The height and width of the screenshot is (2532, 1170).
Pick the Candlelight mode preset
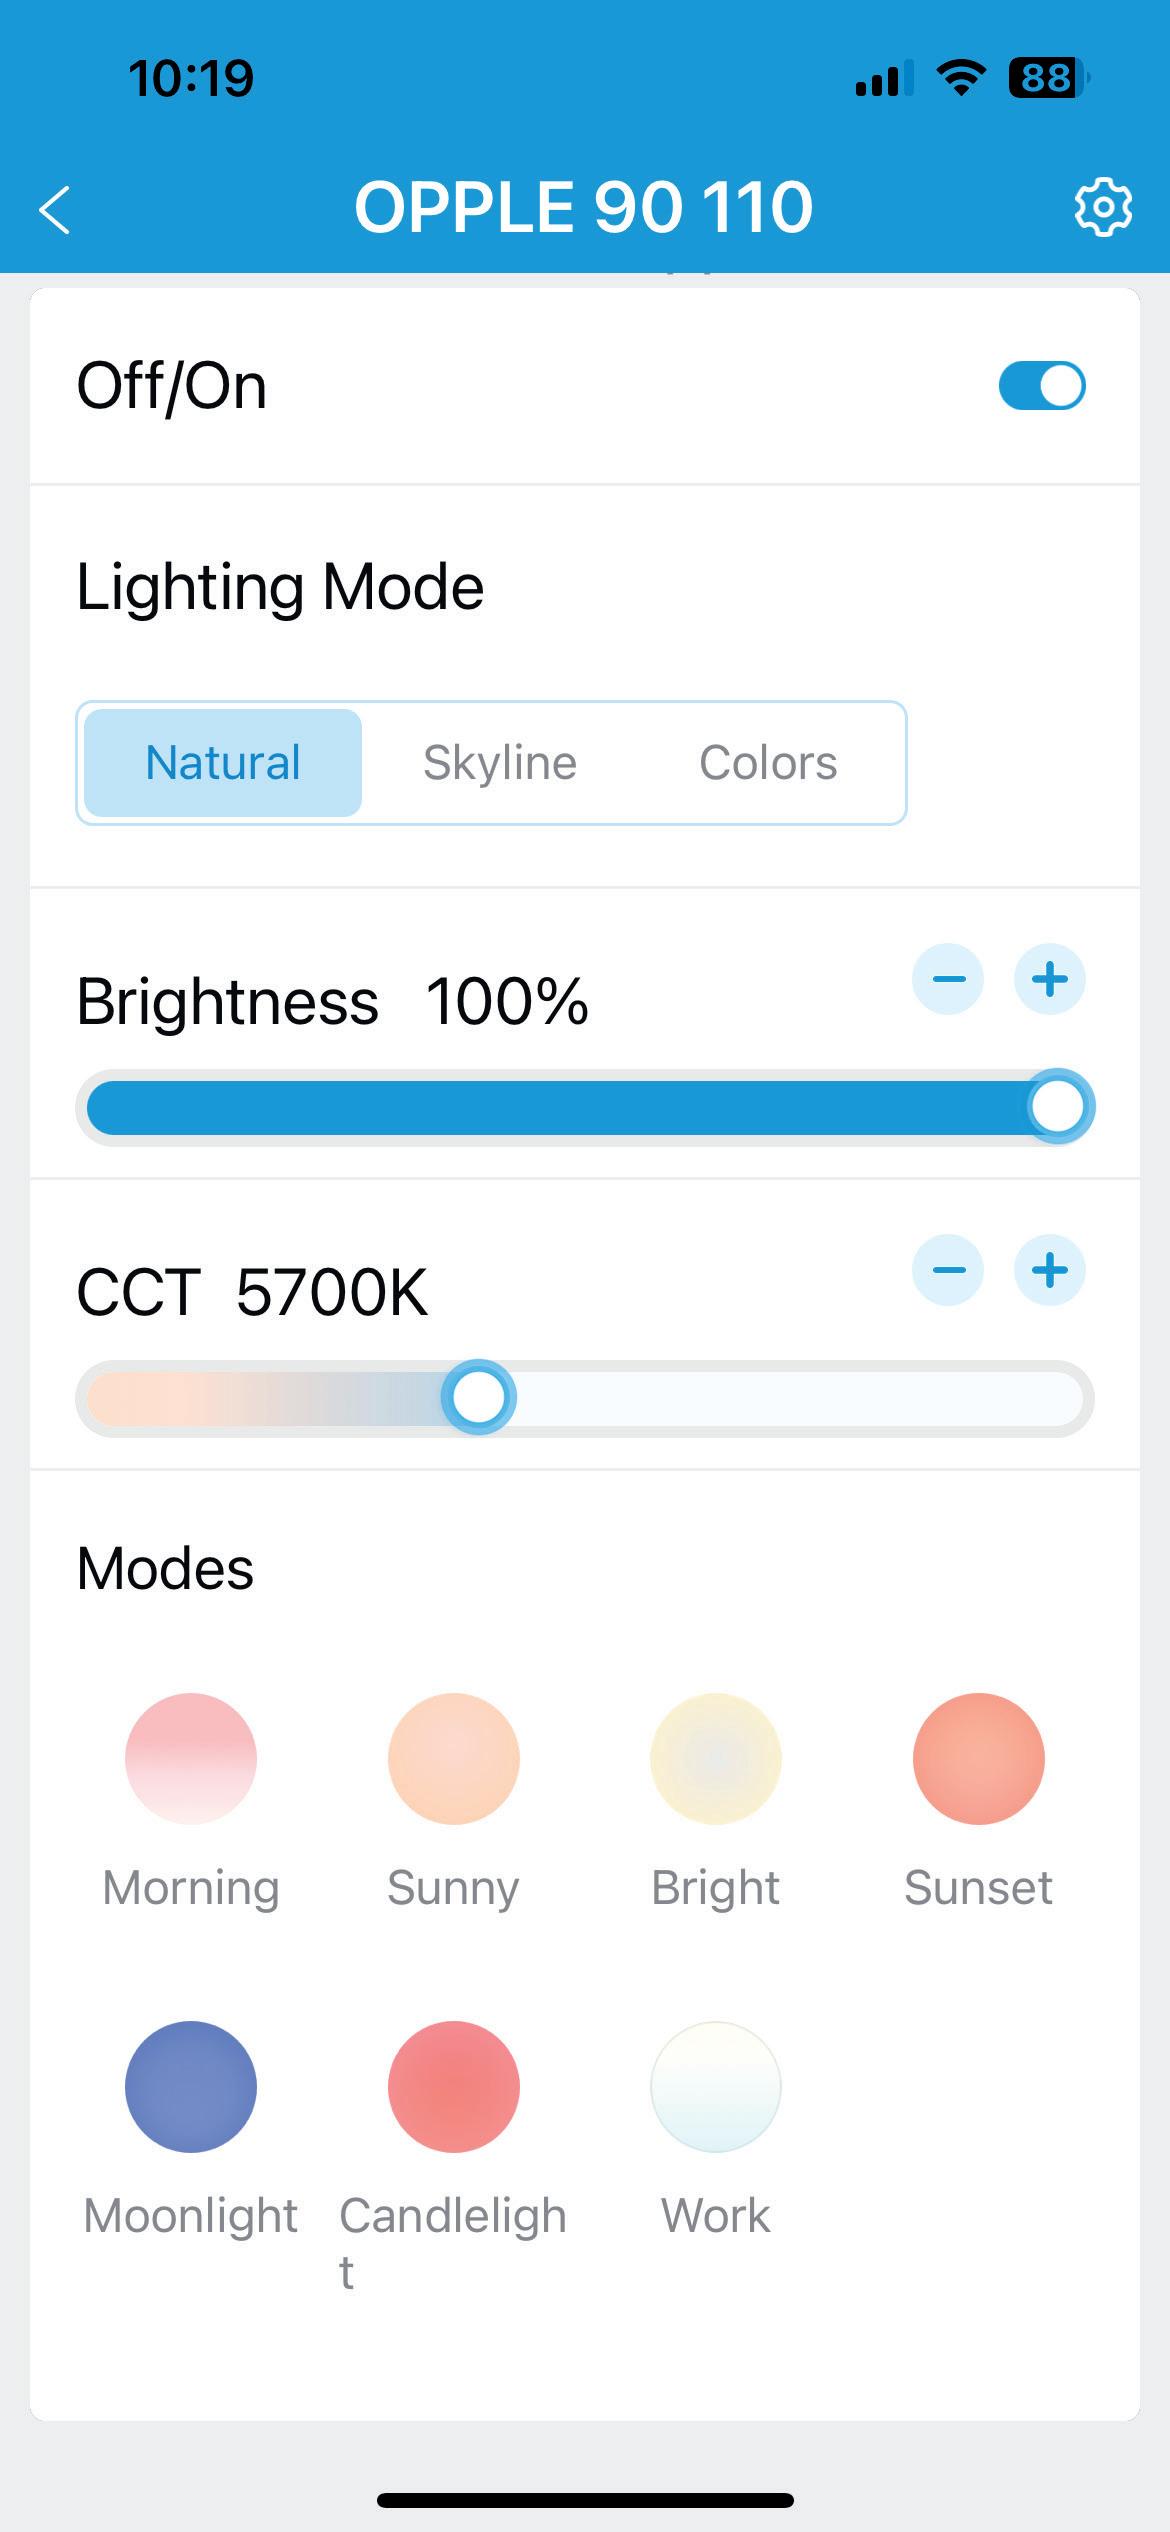(453, 2087)
